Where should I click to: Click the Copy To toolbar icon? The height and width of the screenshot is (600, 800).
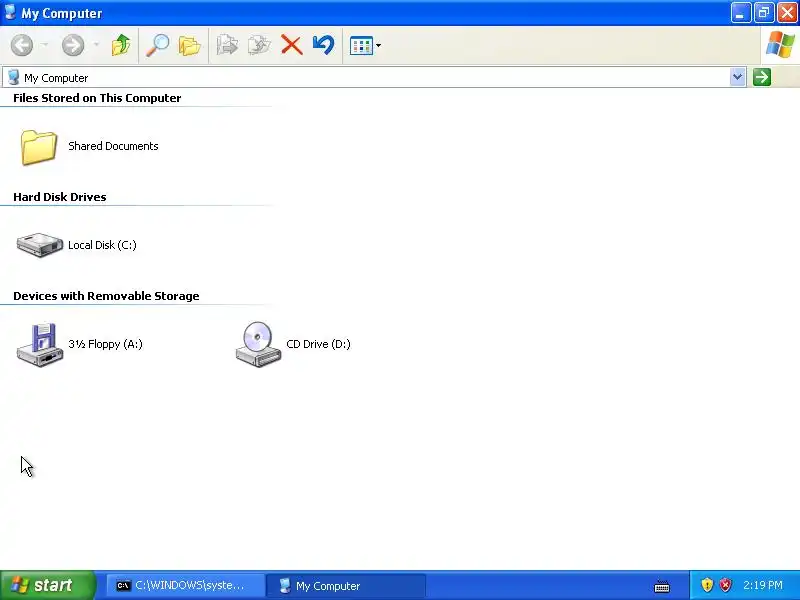point(259,45)
